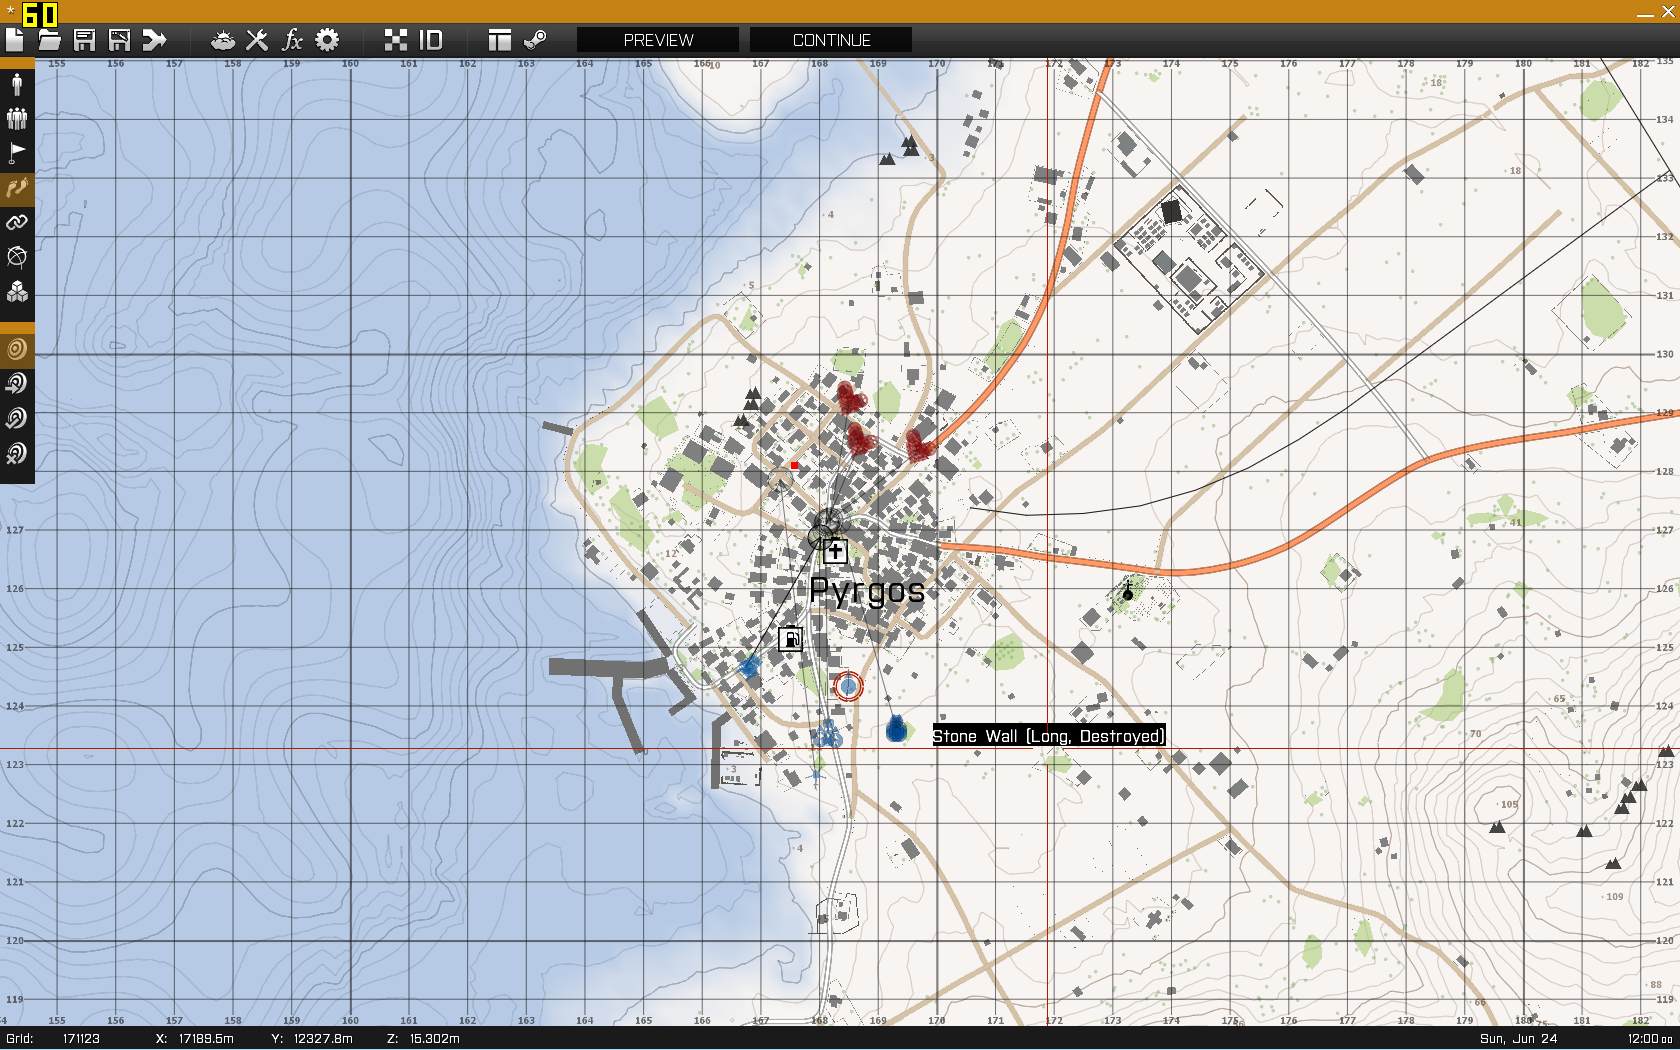Screen dimensions: 1680x1050
Task: Select the red-circled player unit marker
Action: [847, 686]
